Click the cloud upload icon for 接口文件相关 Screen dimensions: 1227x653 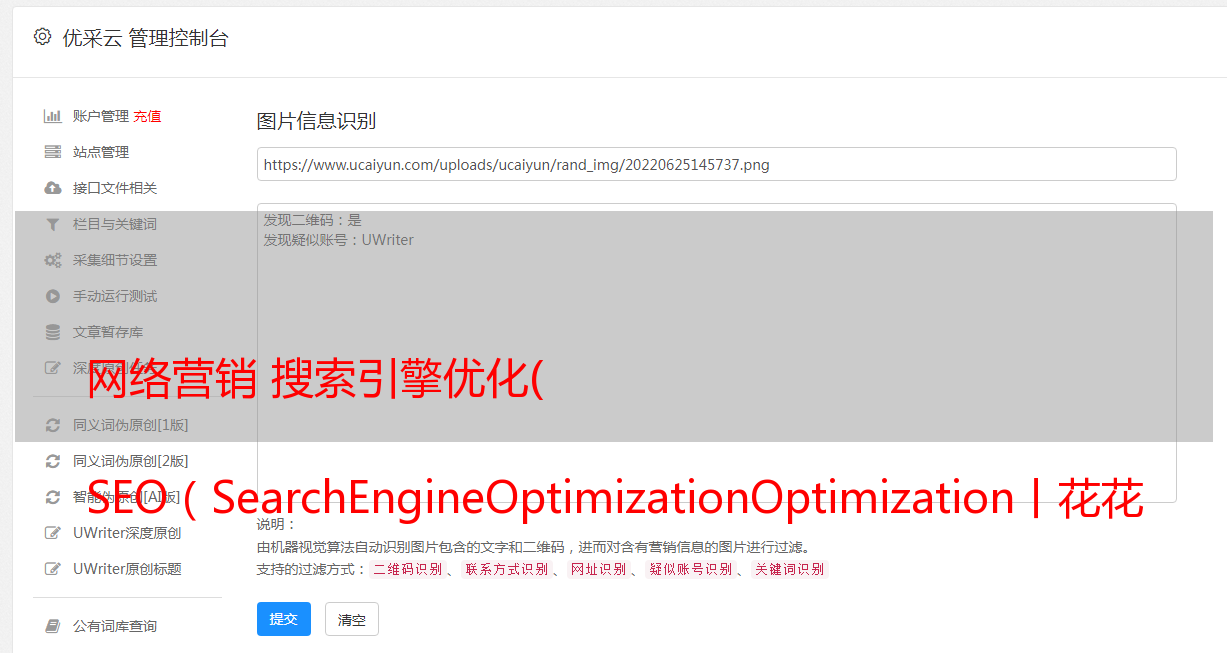click(x=53, y=188)
